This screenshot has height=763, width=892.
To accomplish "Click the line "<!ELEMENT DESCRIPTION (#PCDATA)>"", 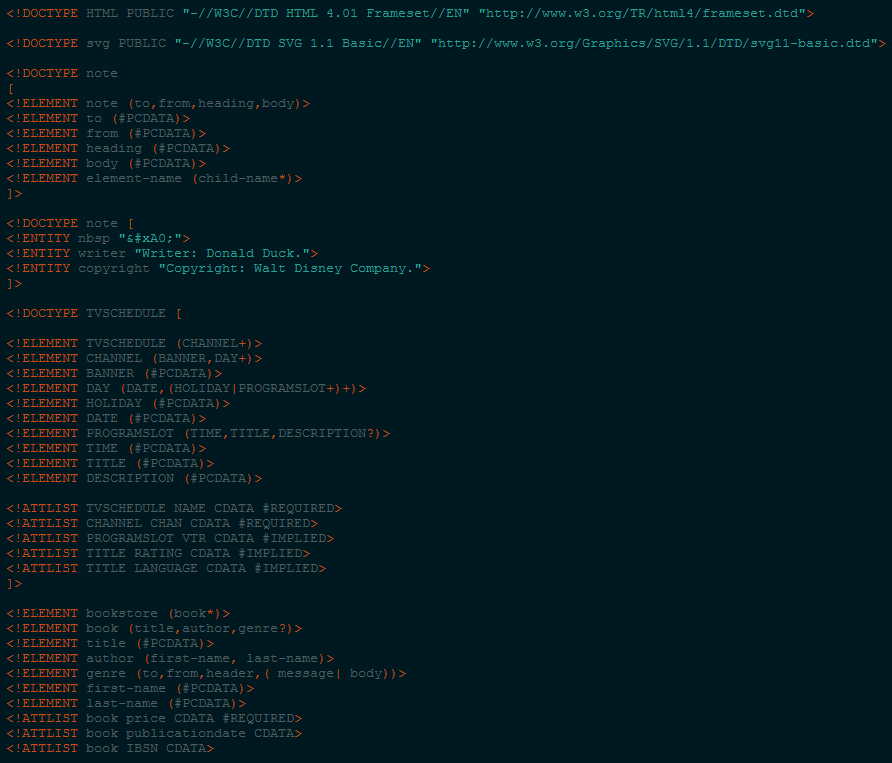I will pos(134,479).
